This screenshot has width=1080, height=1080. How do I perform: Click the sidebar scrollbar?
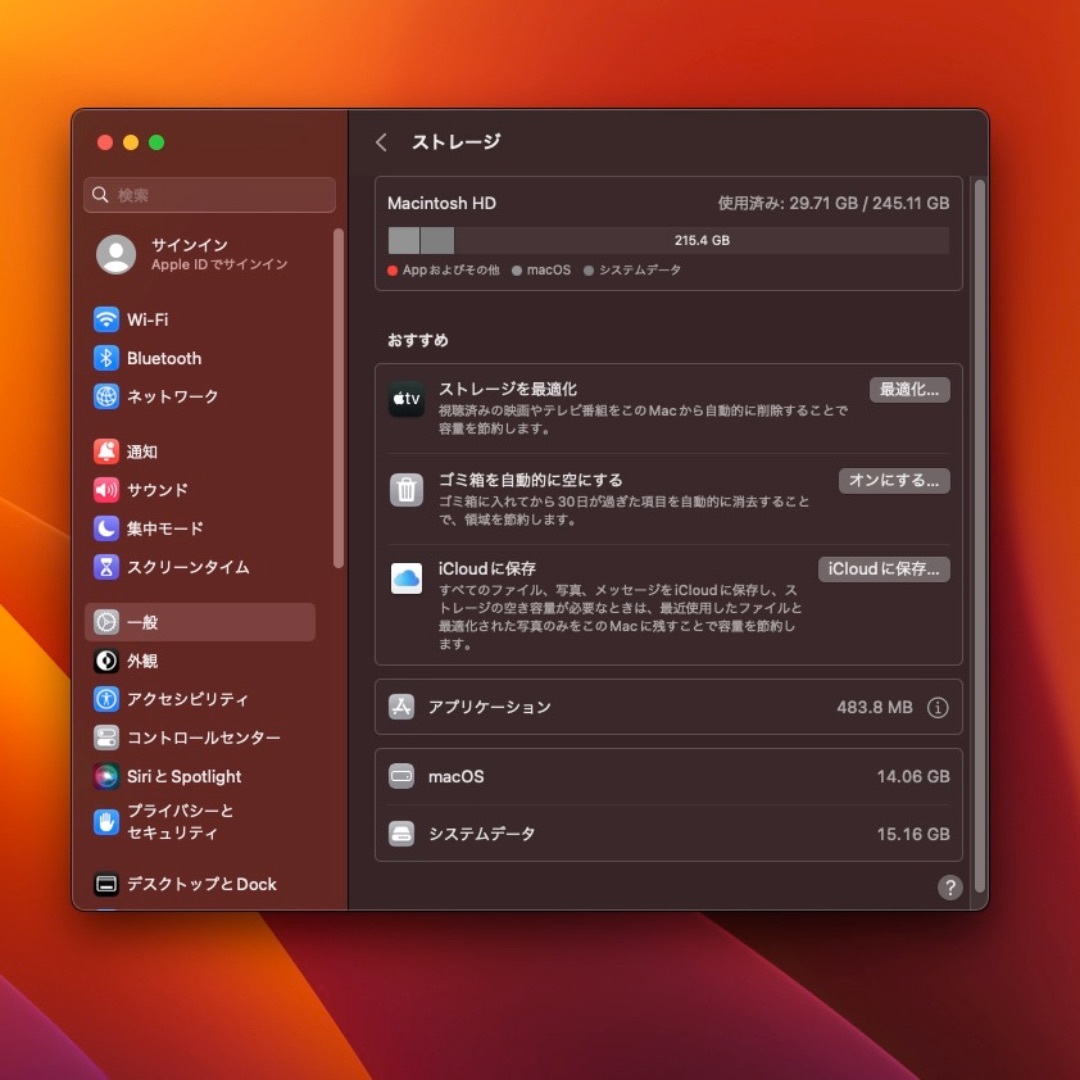[338, 398]
